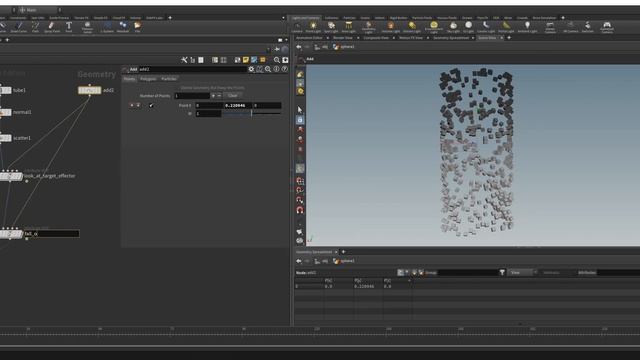Click the parameter pane help icon

tap(284, 69)
